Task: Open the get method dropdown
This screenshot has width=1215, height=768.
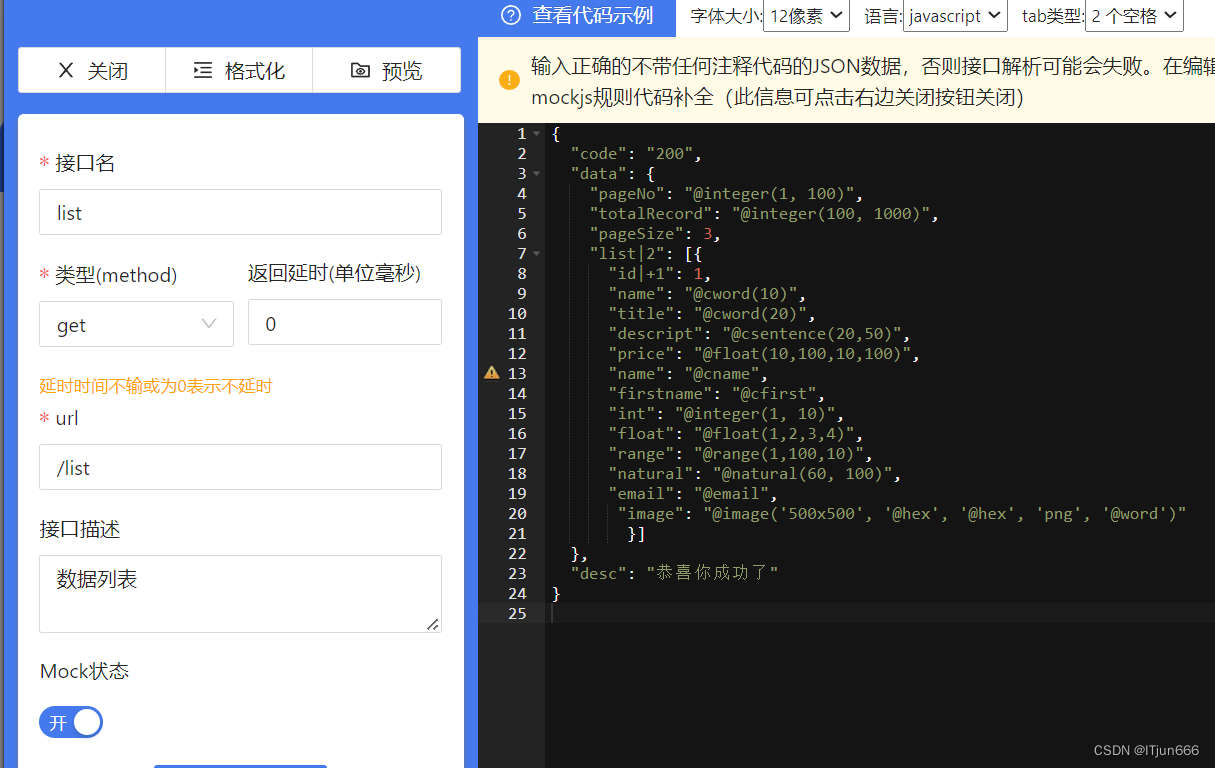Action: 136,323
